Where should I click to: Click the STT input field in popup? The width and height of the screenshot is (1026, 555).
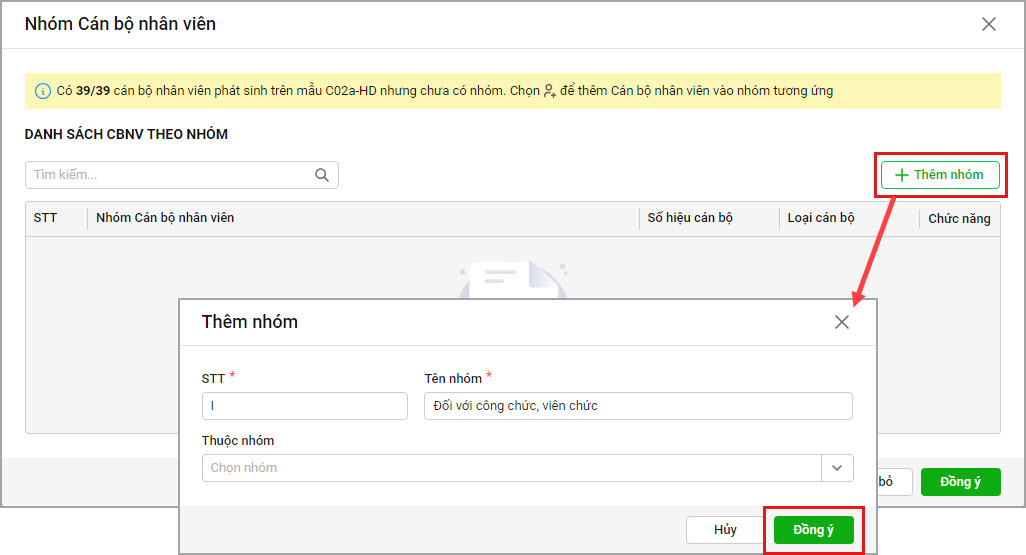304,406
